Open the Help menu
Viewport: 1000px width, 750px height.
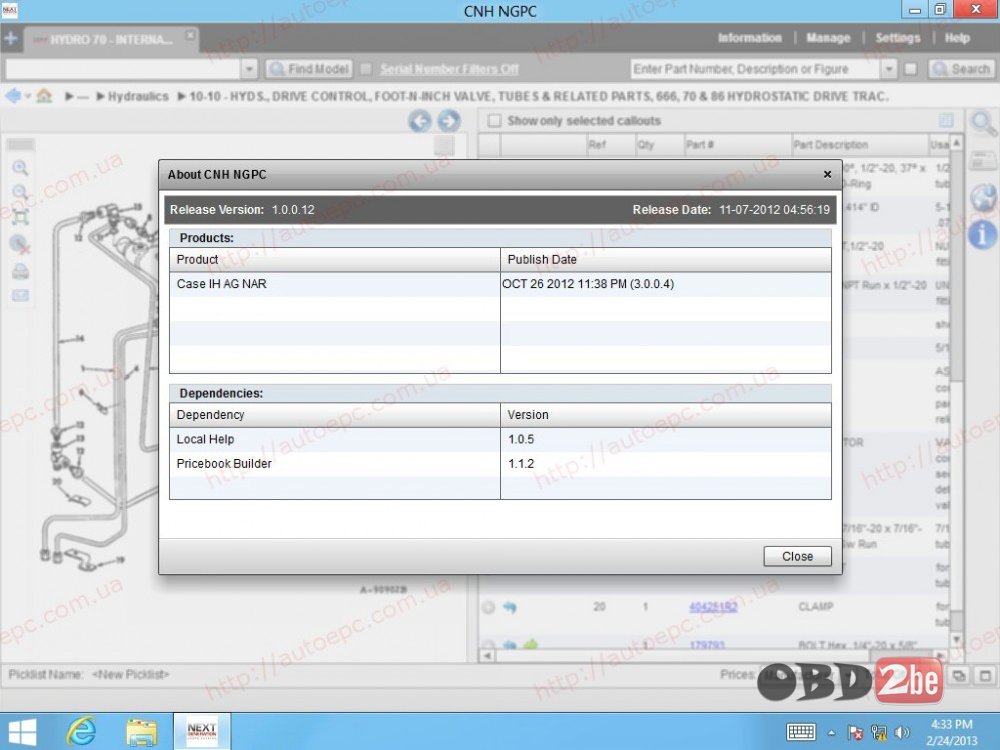957,38
